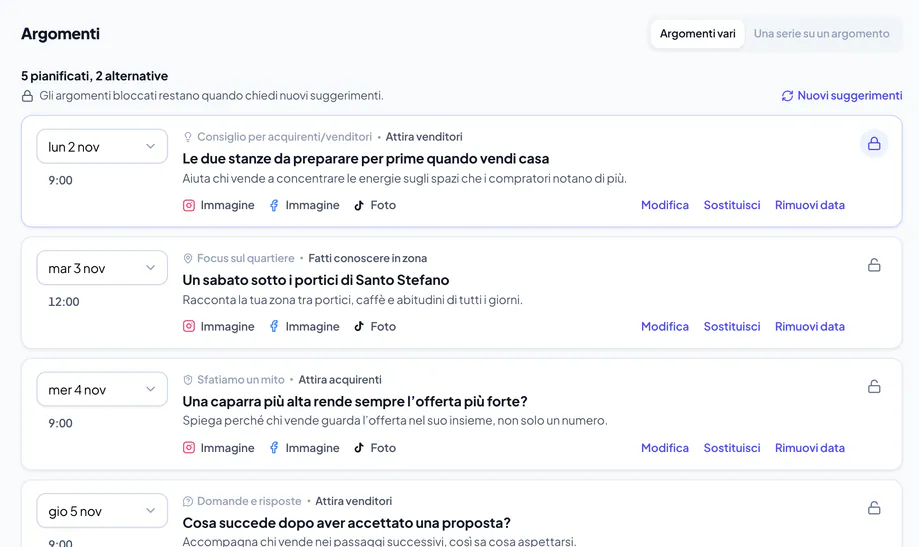Click 'Rimuovi data' on the 'Santo Stefano' card
Screen dimensions: 919x547
(810, 327)
